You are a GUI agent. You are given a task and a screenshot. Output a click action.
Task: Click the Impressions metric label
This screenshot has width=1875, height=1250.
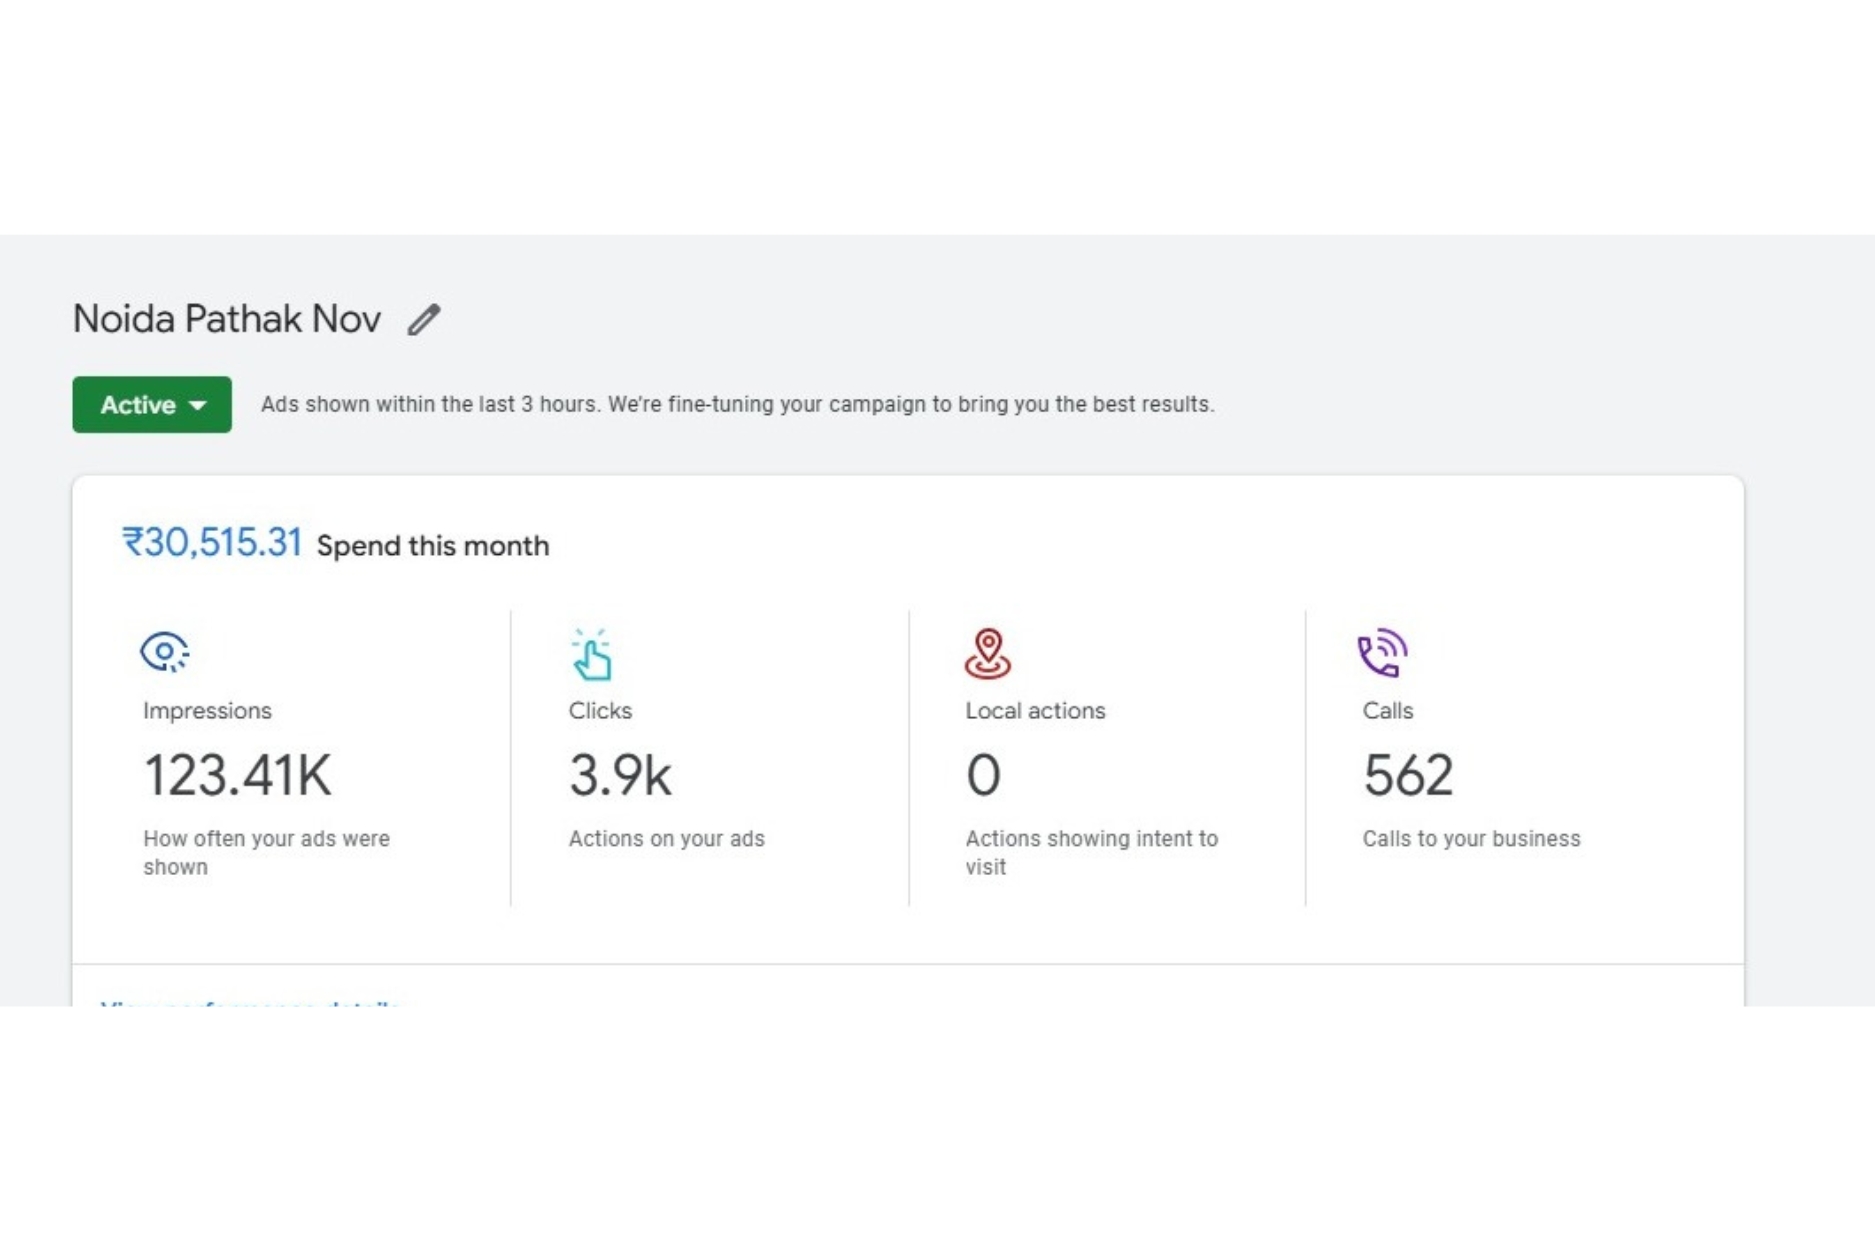[x=207, y=711]
